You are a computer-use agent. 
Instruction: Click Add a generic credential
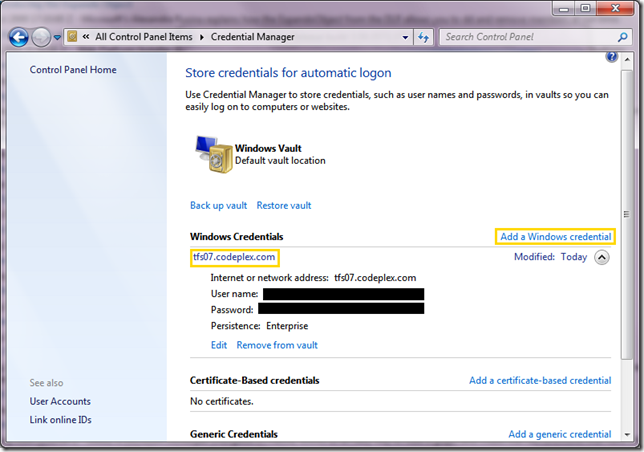[x=560, y=434]
